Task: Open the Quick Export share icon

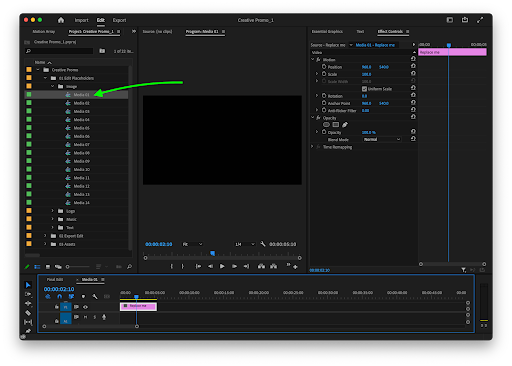Action: coord(465,20)
